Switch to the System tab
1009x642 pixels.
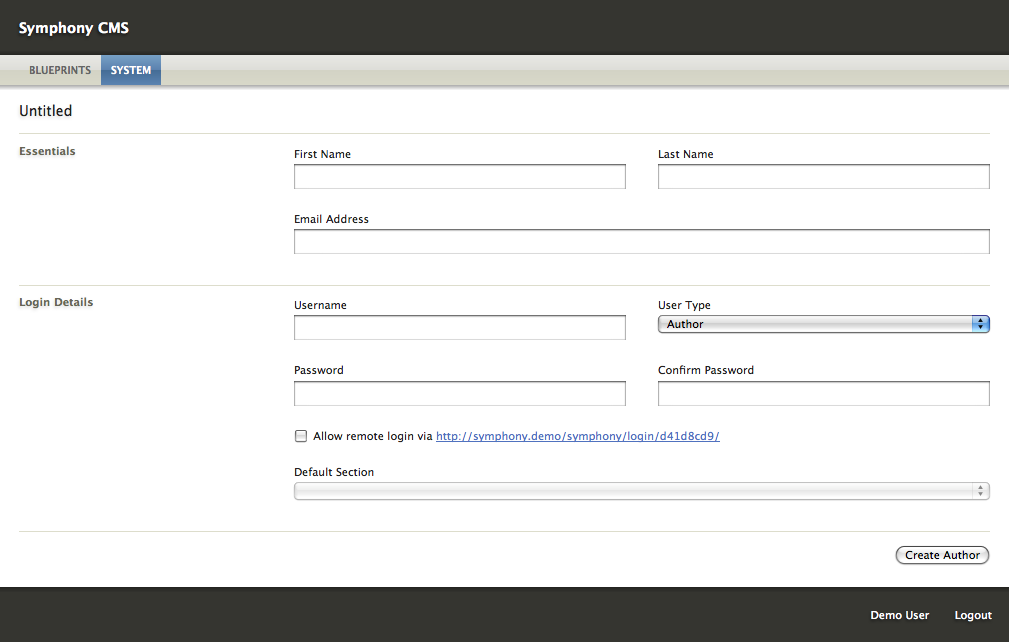[131, 71]
